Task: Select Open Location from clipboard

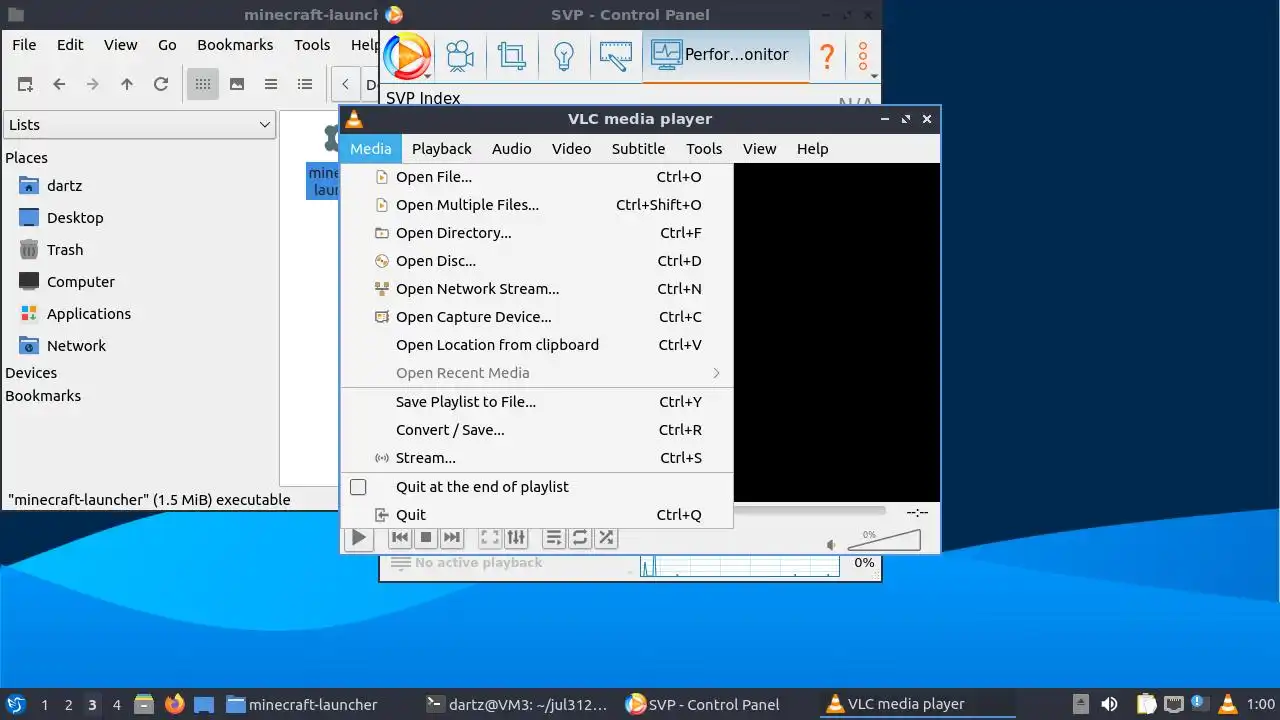Action: [x=537, y=345]
